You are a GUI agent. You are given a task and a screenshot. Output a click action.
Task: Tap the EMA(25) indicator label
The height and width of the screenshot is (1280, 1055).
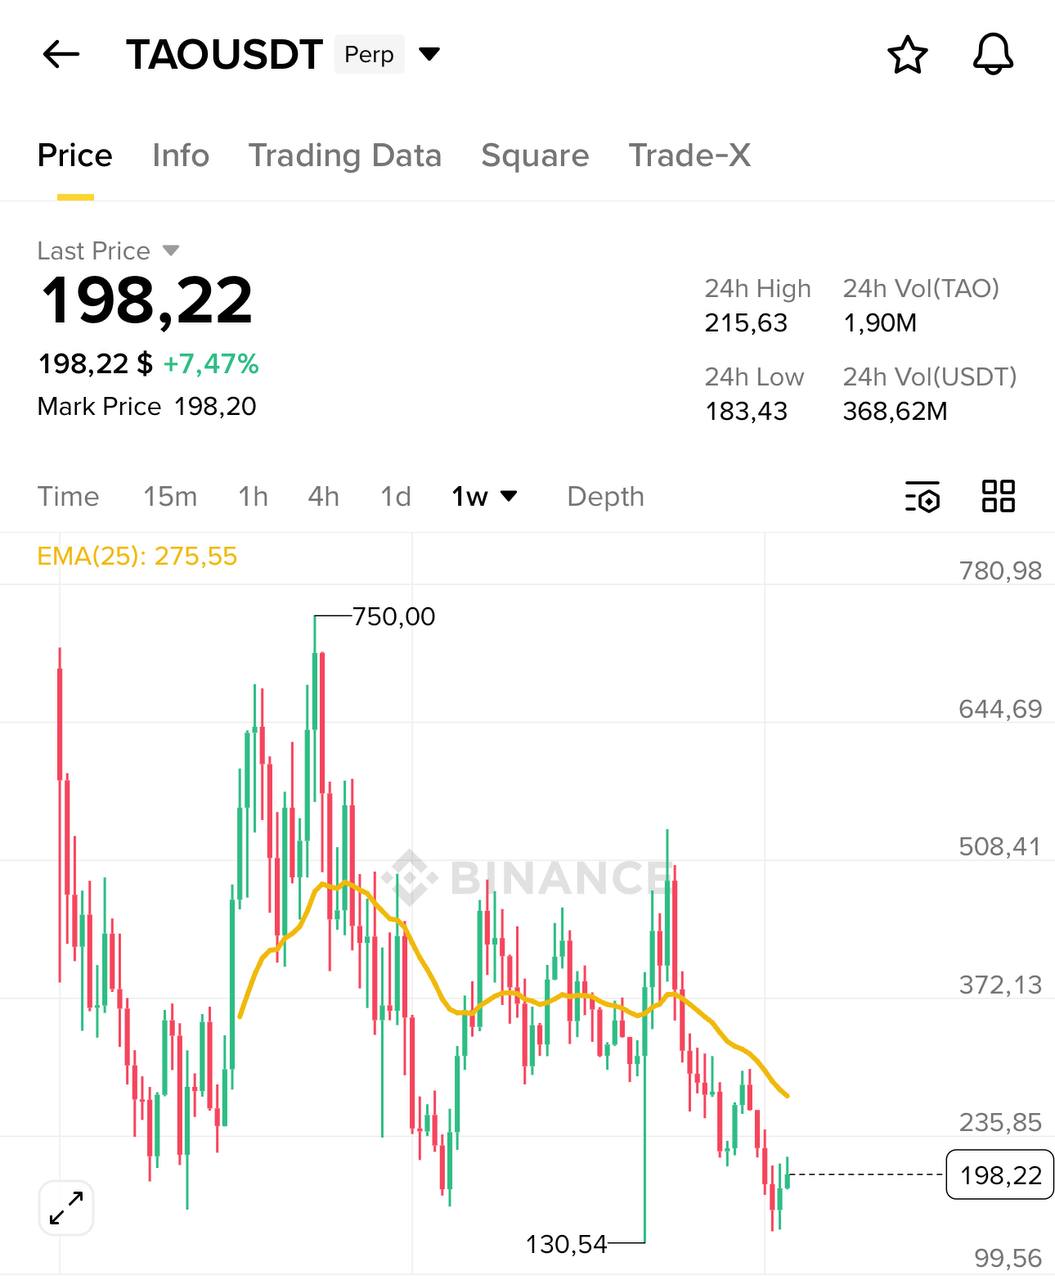137,556
